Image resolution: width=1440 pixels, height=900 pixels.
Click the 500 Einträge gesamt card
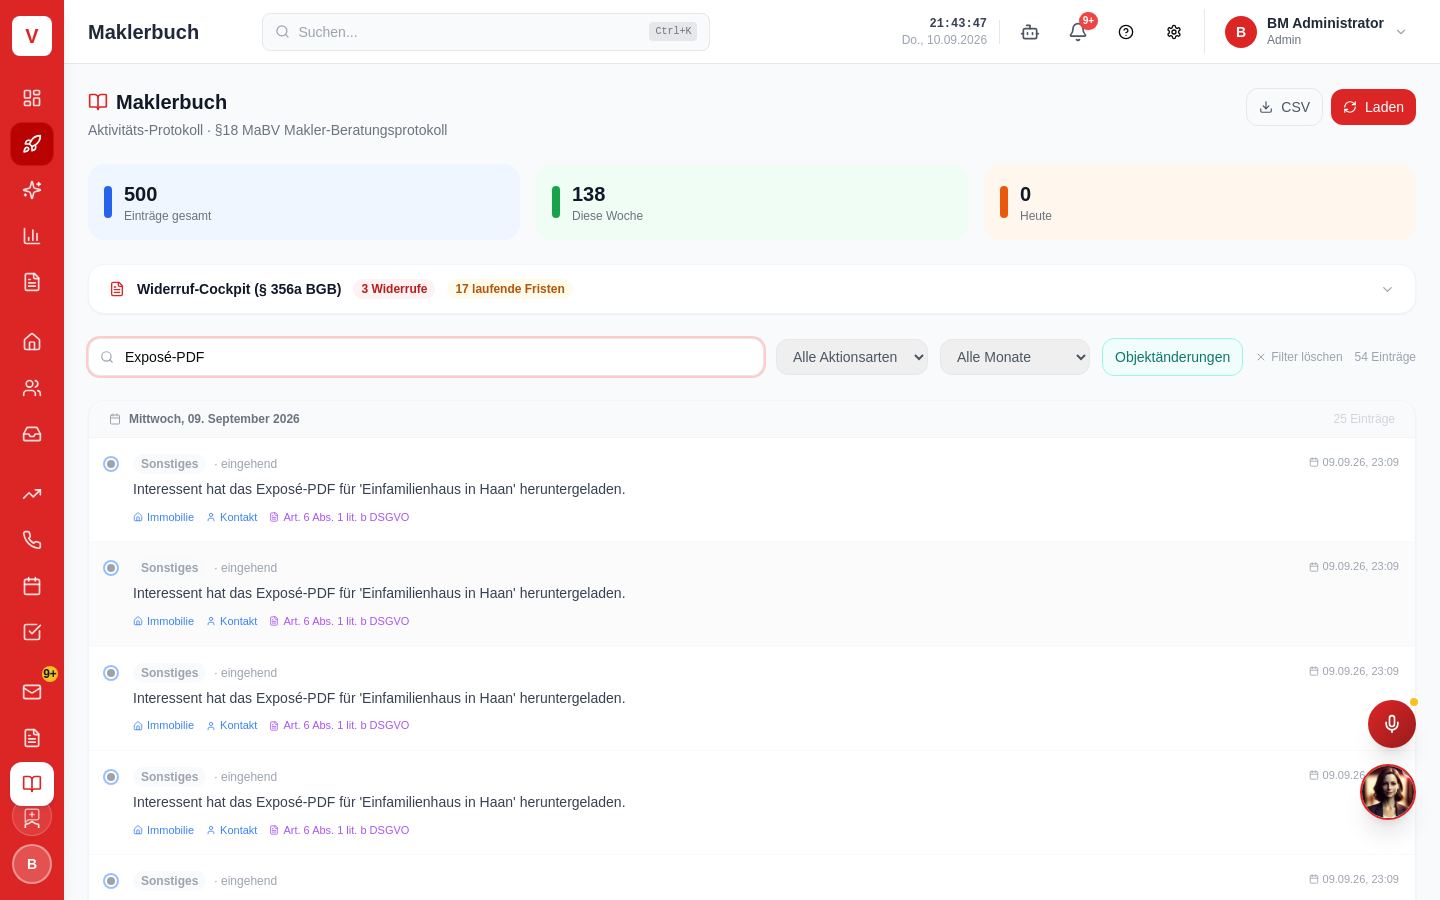click(304, 202)
